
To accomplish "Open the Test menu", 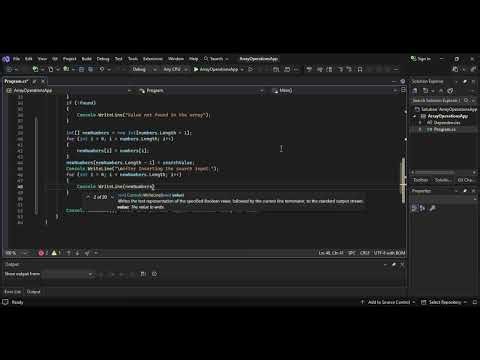I will coord(119,59).
